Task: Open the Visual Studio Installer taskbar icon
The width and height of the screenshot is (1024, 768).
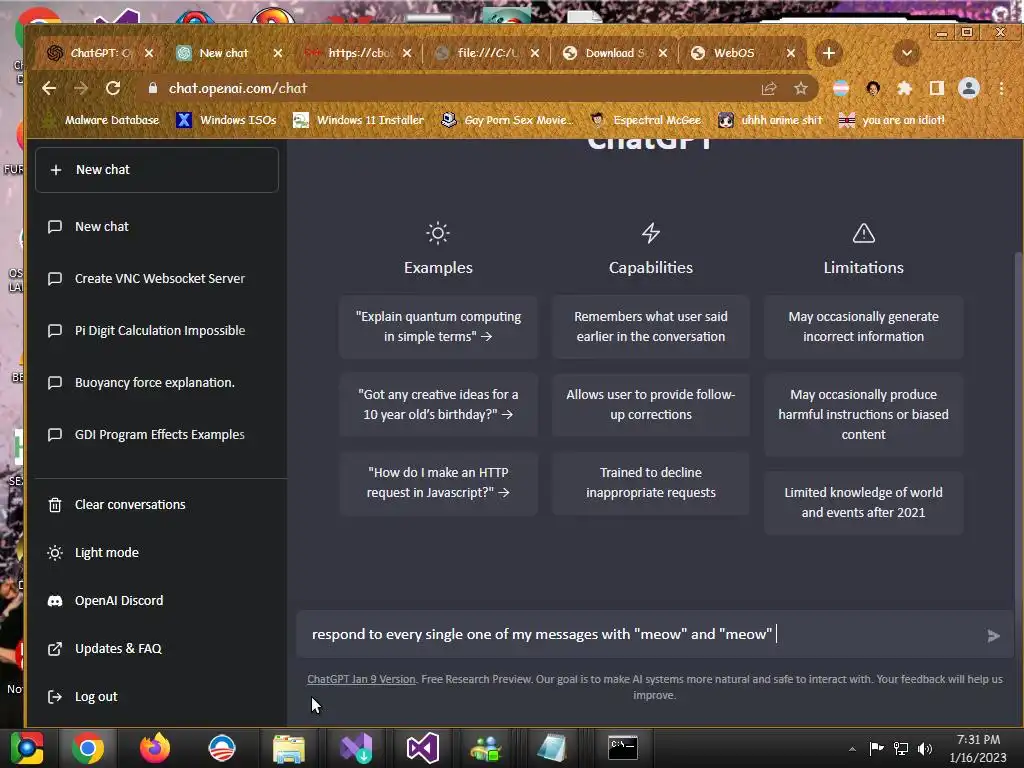Action: click(355, 748)
